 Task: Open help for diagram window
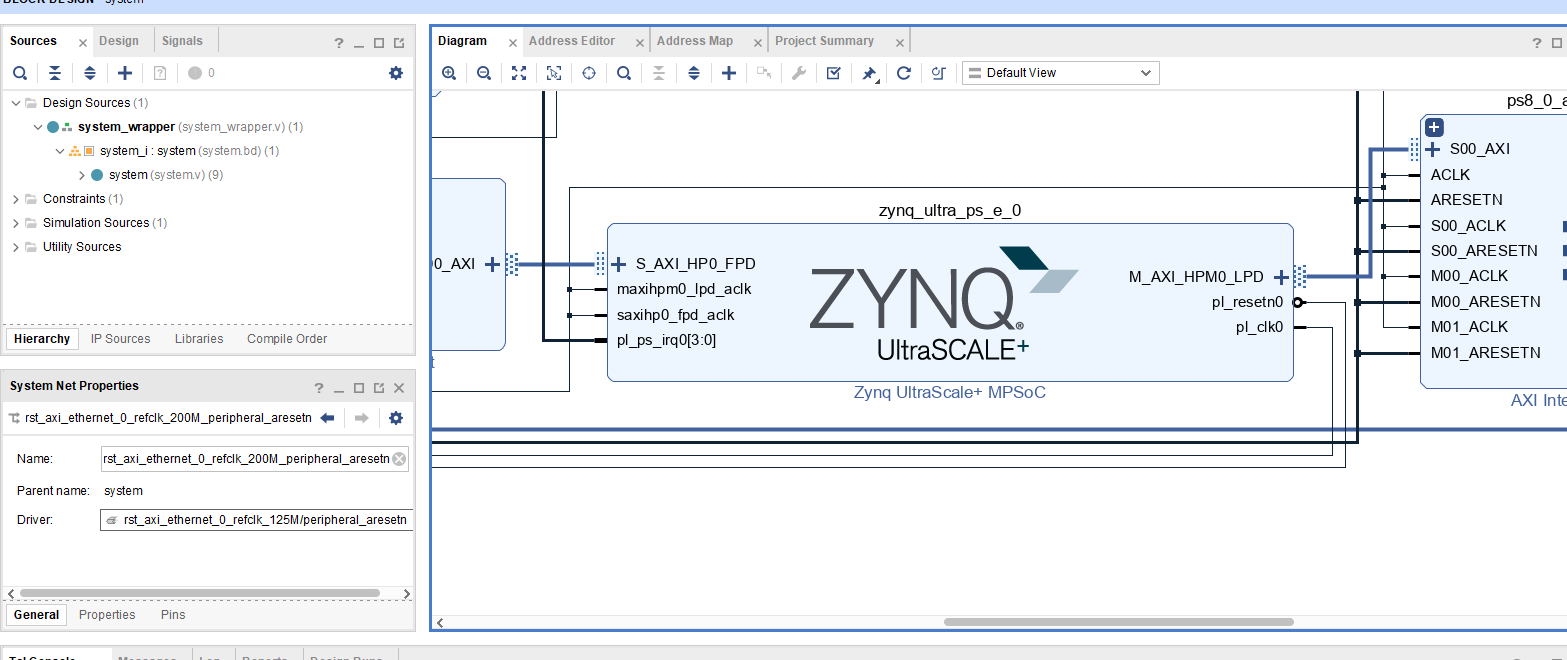(x=1537, y=43)
